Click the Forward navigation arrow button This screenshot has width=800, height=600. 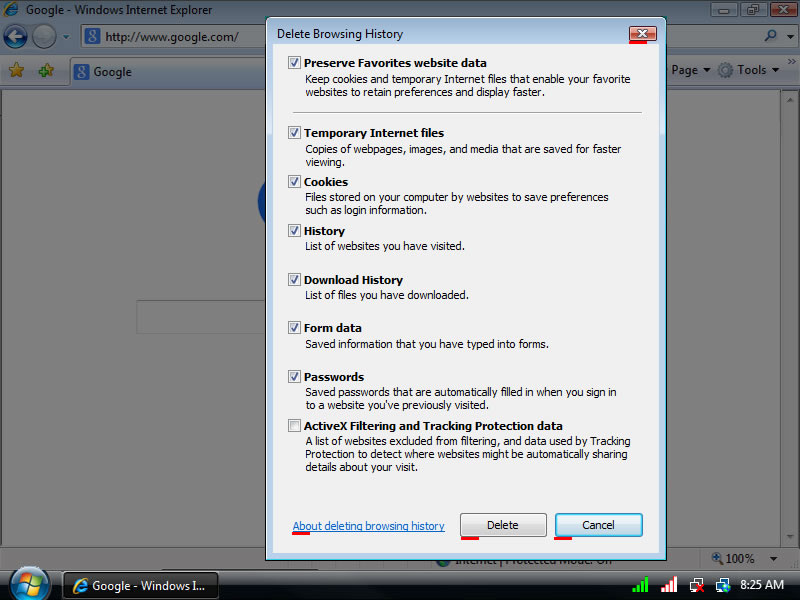(x=44, y=37)
